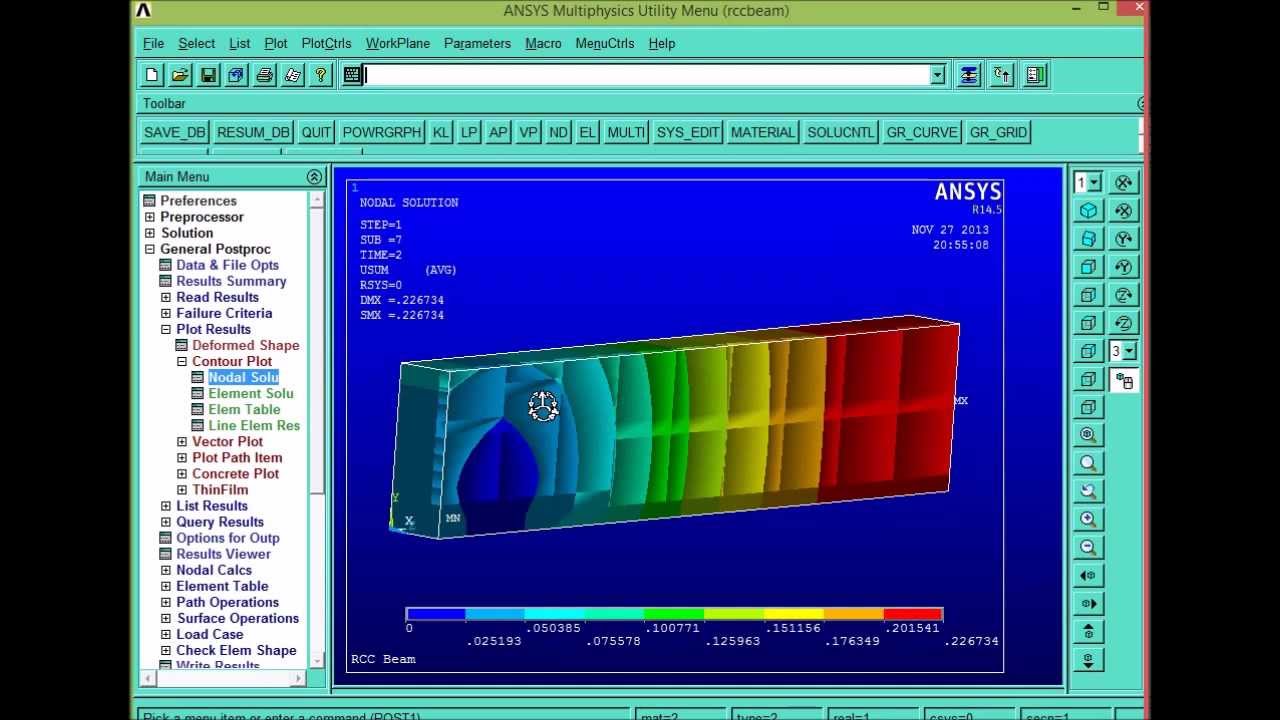Click the POWRGRPH toolbar button
1280x720 pixels.
(382, 132)
